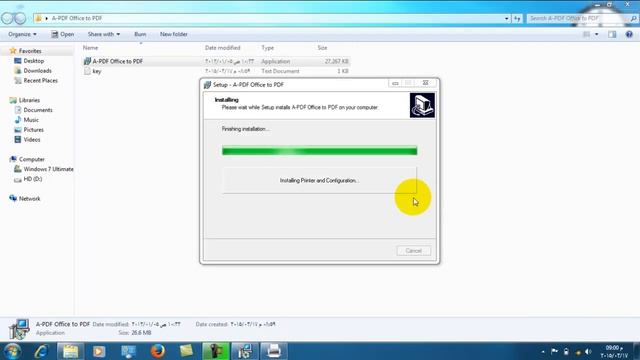Open Windows Explorer taskbar icon
The width and height of the screenshot is (640, 360).
click(70, 351)
